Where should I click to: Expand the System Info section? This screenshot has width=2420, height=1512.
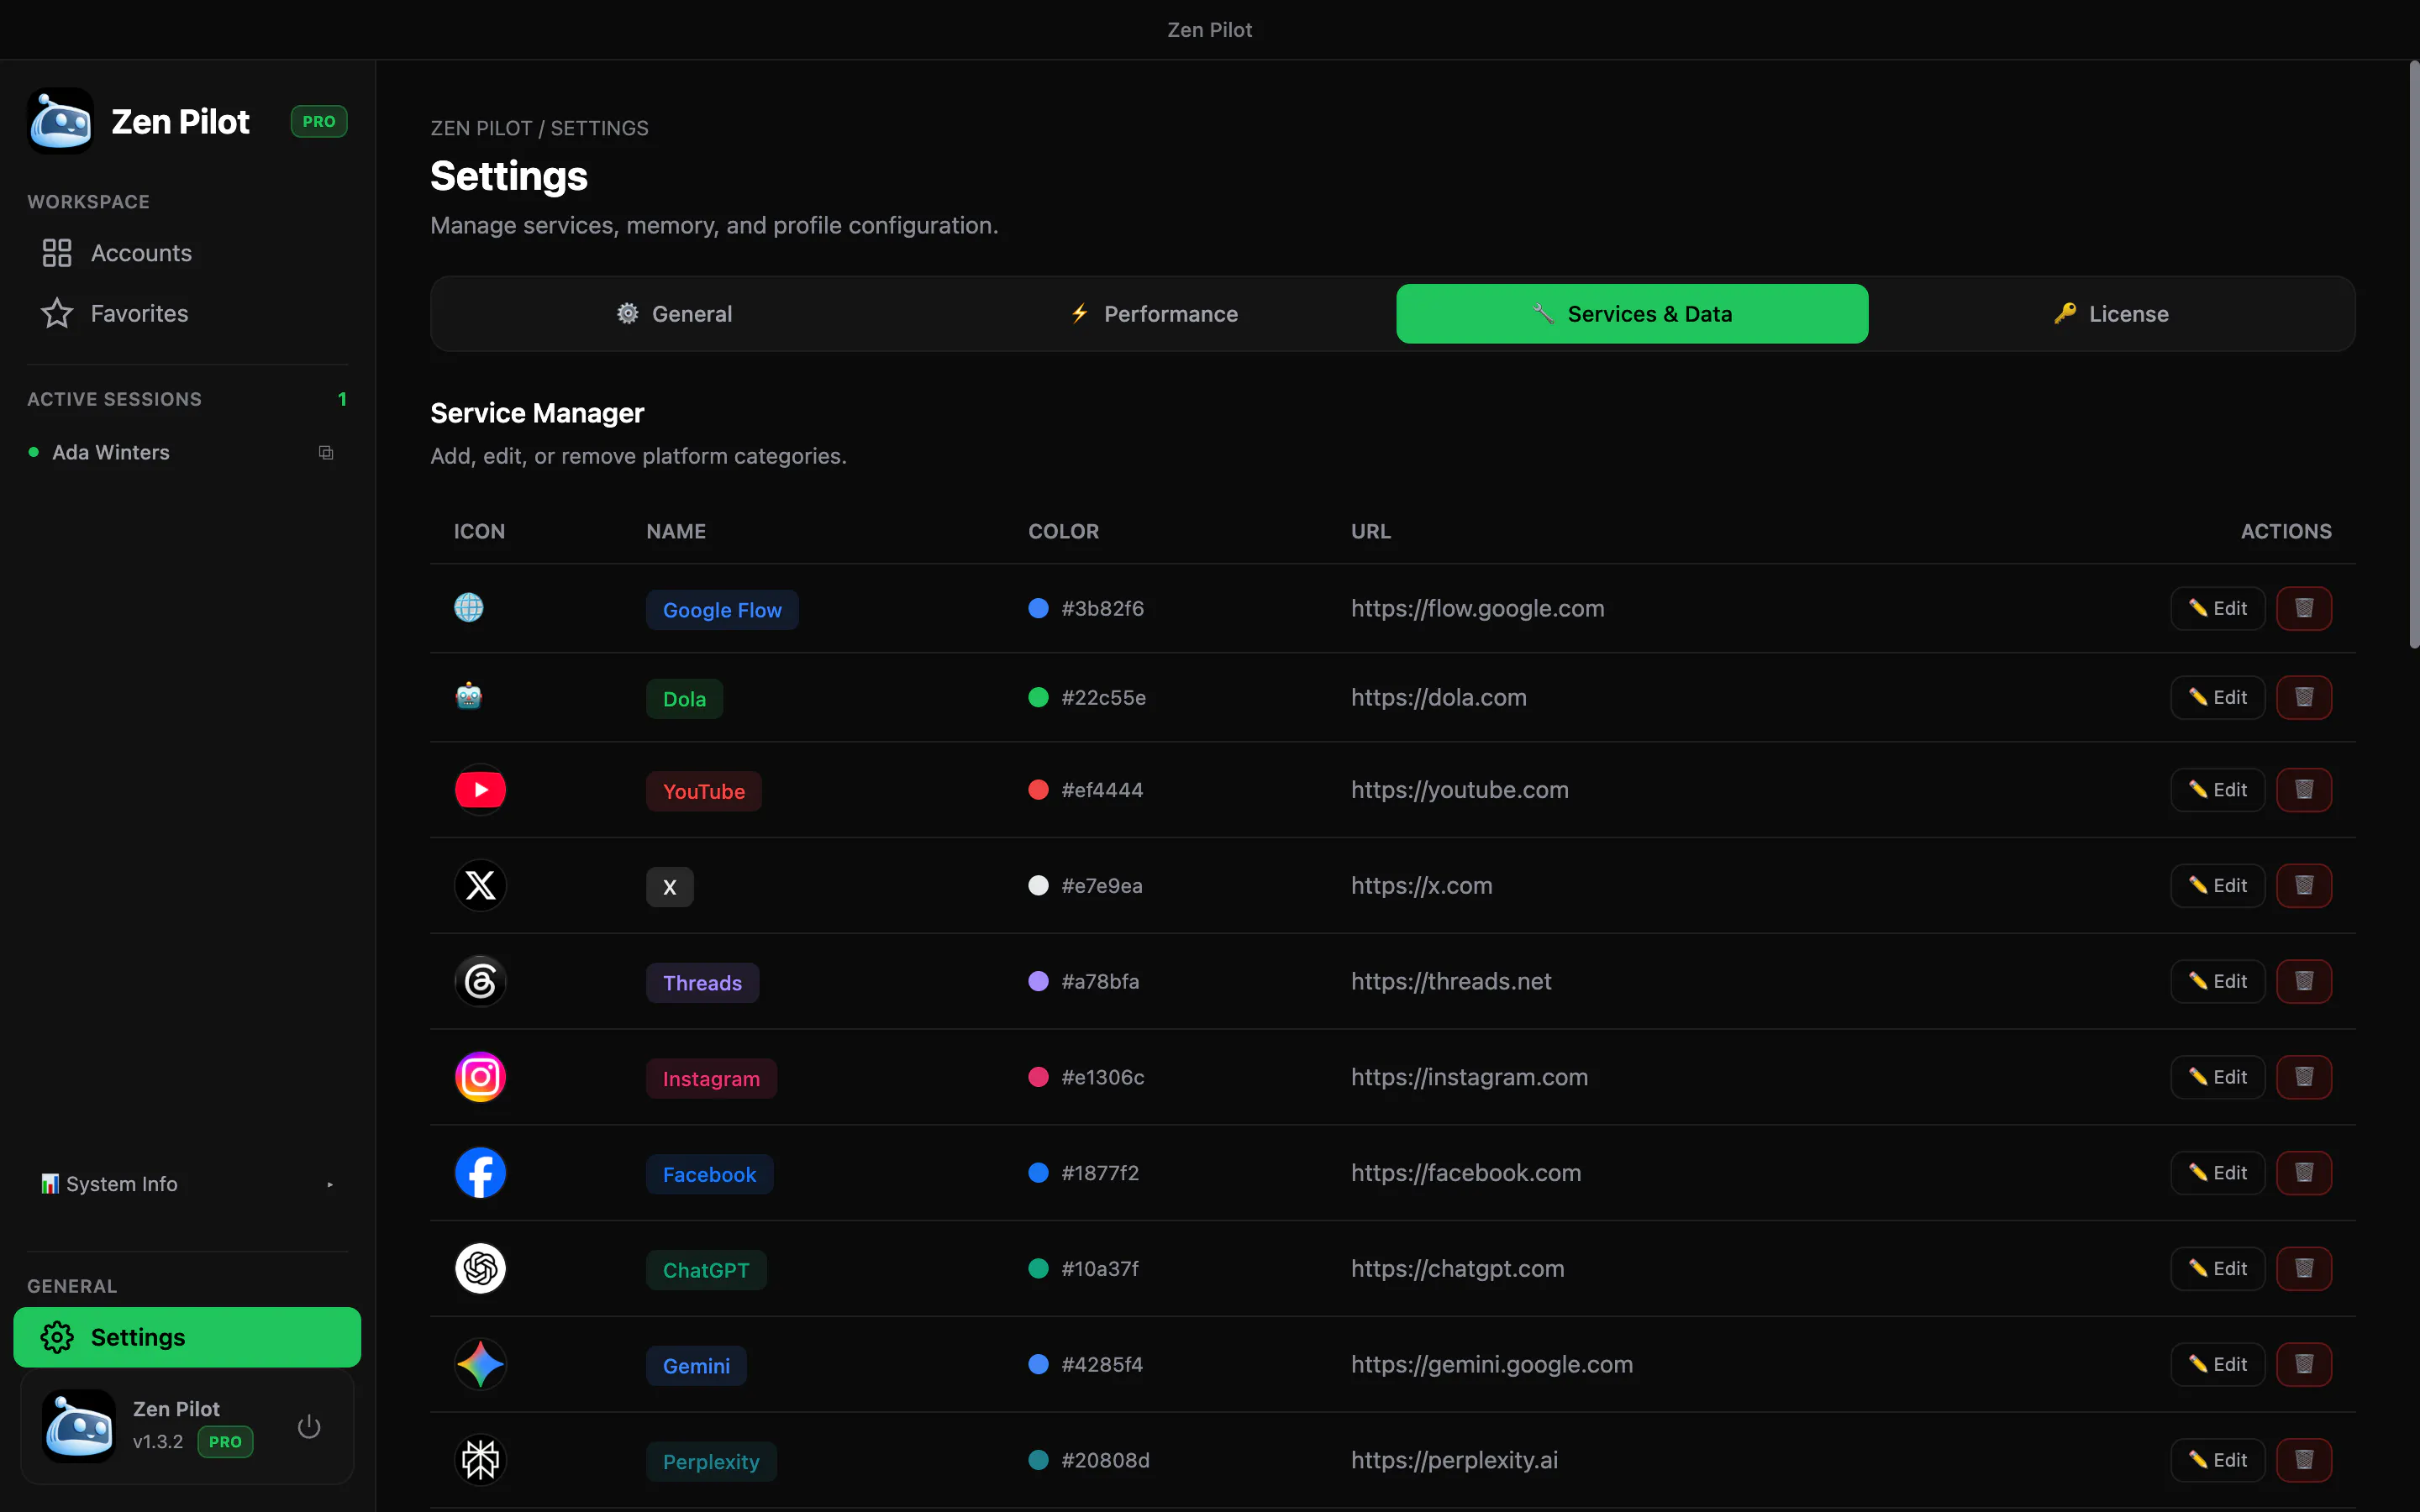[x=187, y=1184]
